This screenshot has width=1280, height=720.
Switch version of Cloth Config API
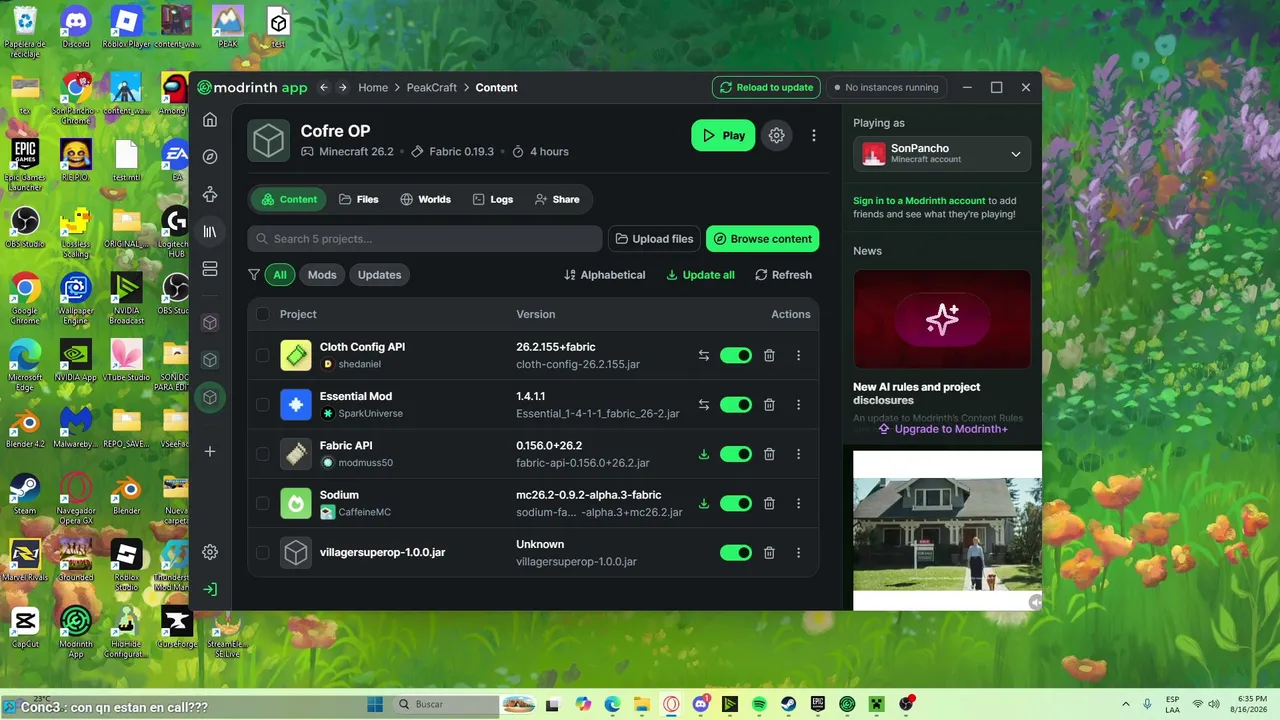tap(704, 355)
